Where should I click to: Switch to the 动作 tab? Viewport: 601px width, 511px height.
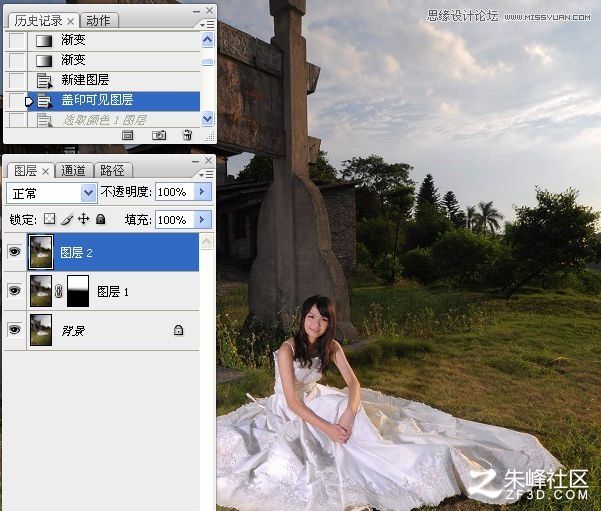click(x=98, y=21)
